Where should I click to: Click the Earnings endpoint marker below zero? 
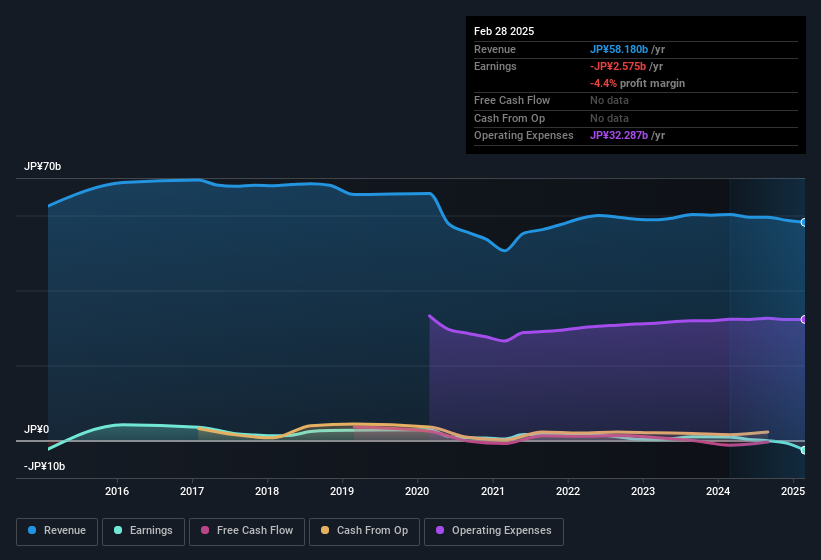point(804,450)
